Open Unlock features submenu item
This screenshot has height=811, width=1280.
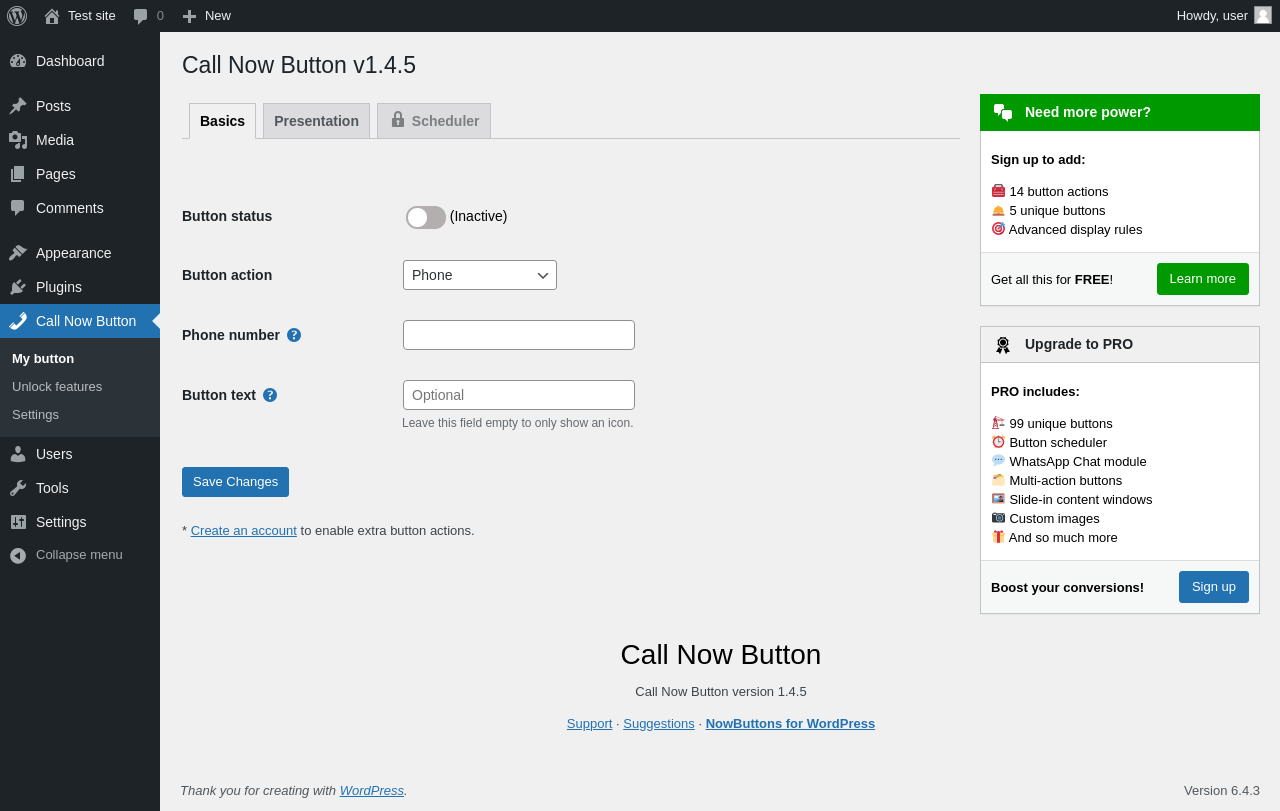coord(57,387)
